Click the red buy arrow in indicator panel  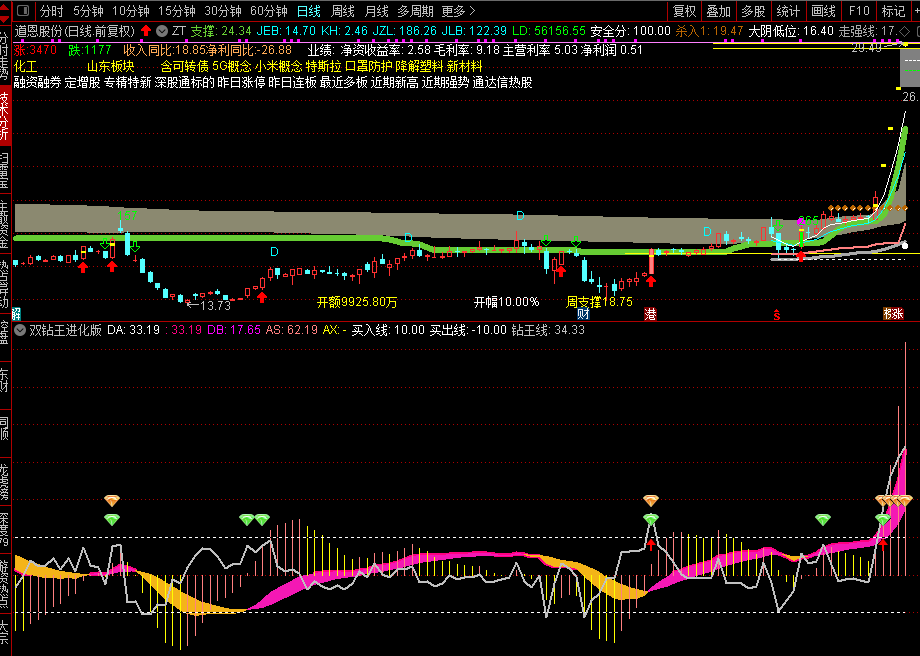[x=650, y=545]
